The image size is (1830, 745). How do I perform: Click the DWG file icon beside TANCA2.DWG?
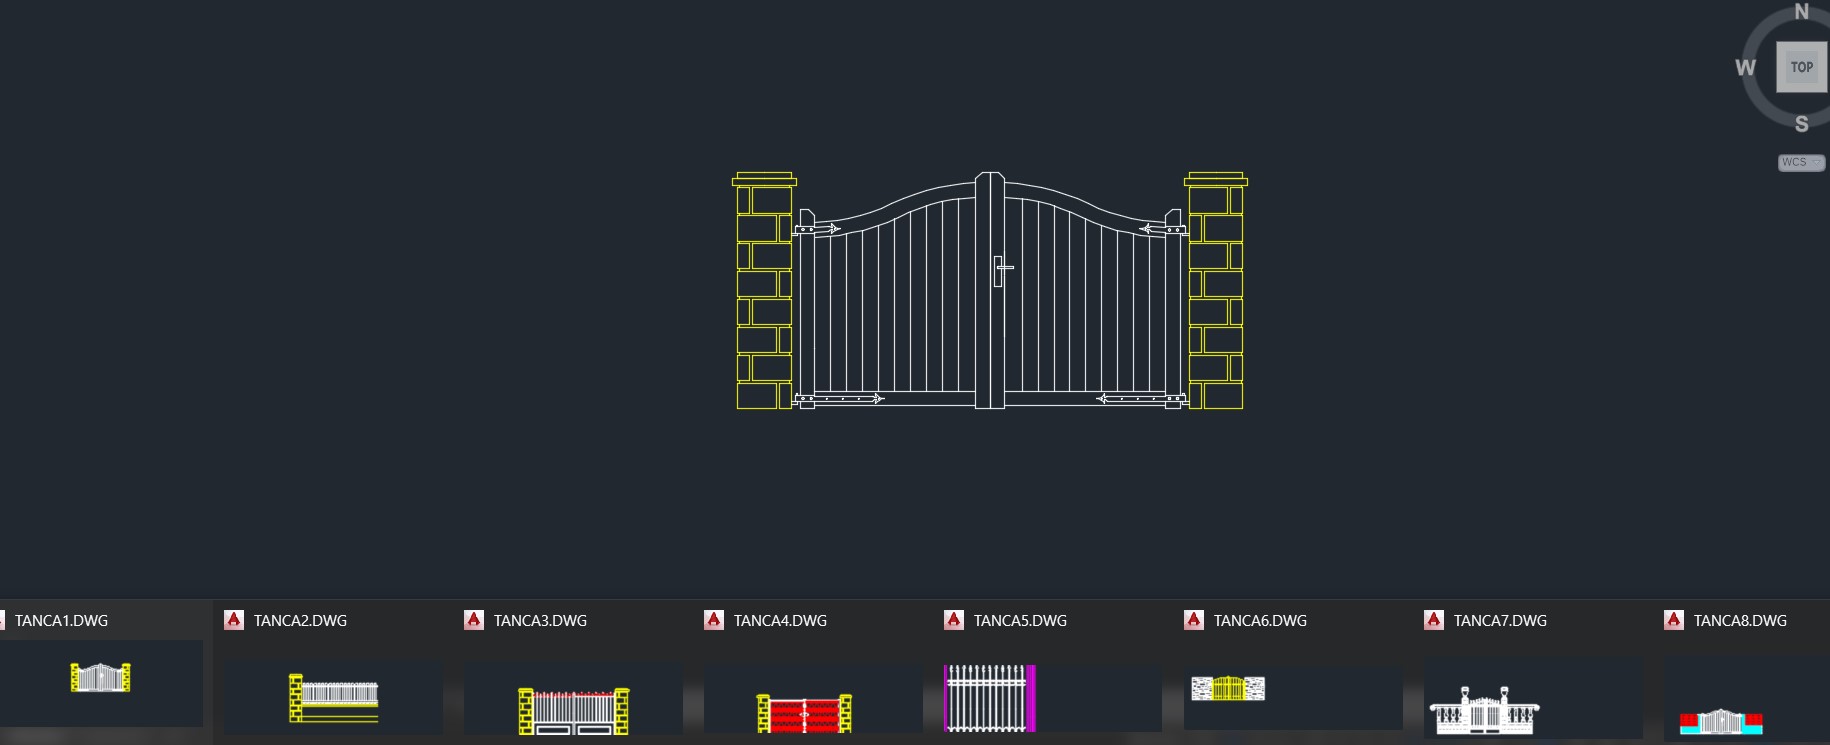(234, 620)
